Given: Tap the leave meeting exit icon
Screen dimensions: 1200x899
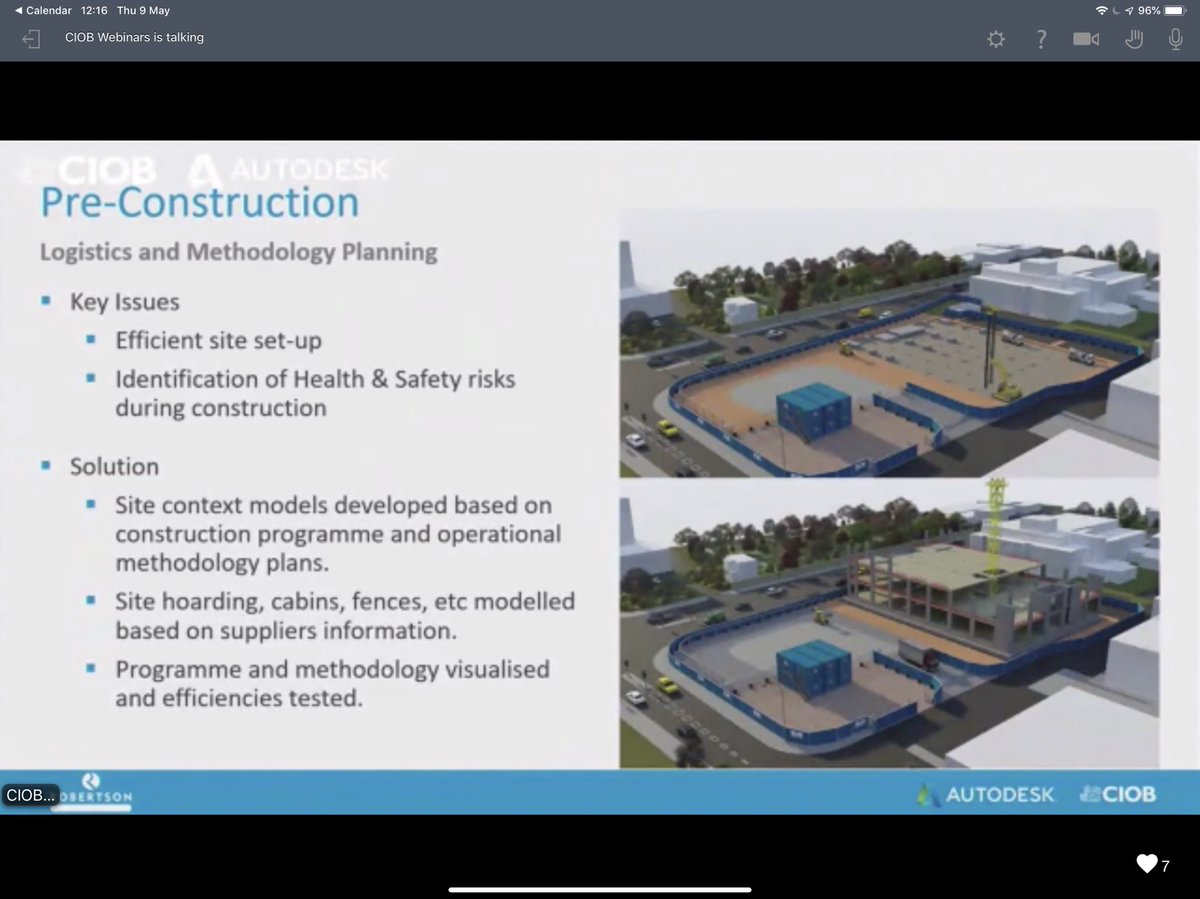Looking at the screenshot, I should point(31,39).
